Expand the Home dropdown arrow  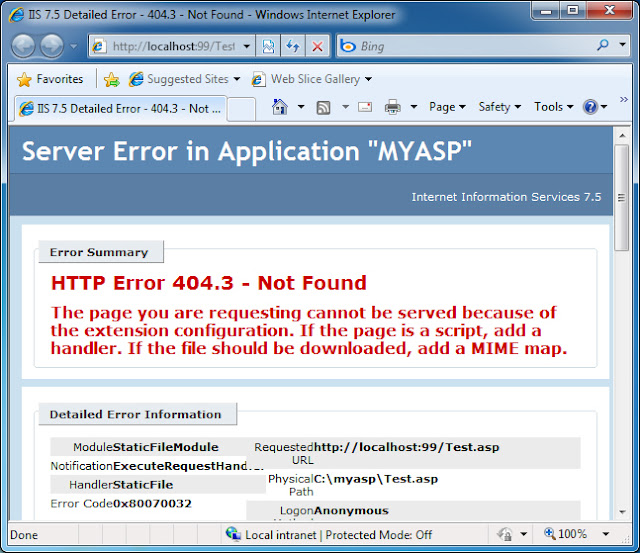click(x=301, y=107)
